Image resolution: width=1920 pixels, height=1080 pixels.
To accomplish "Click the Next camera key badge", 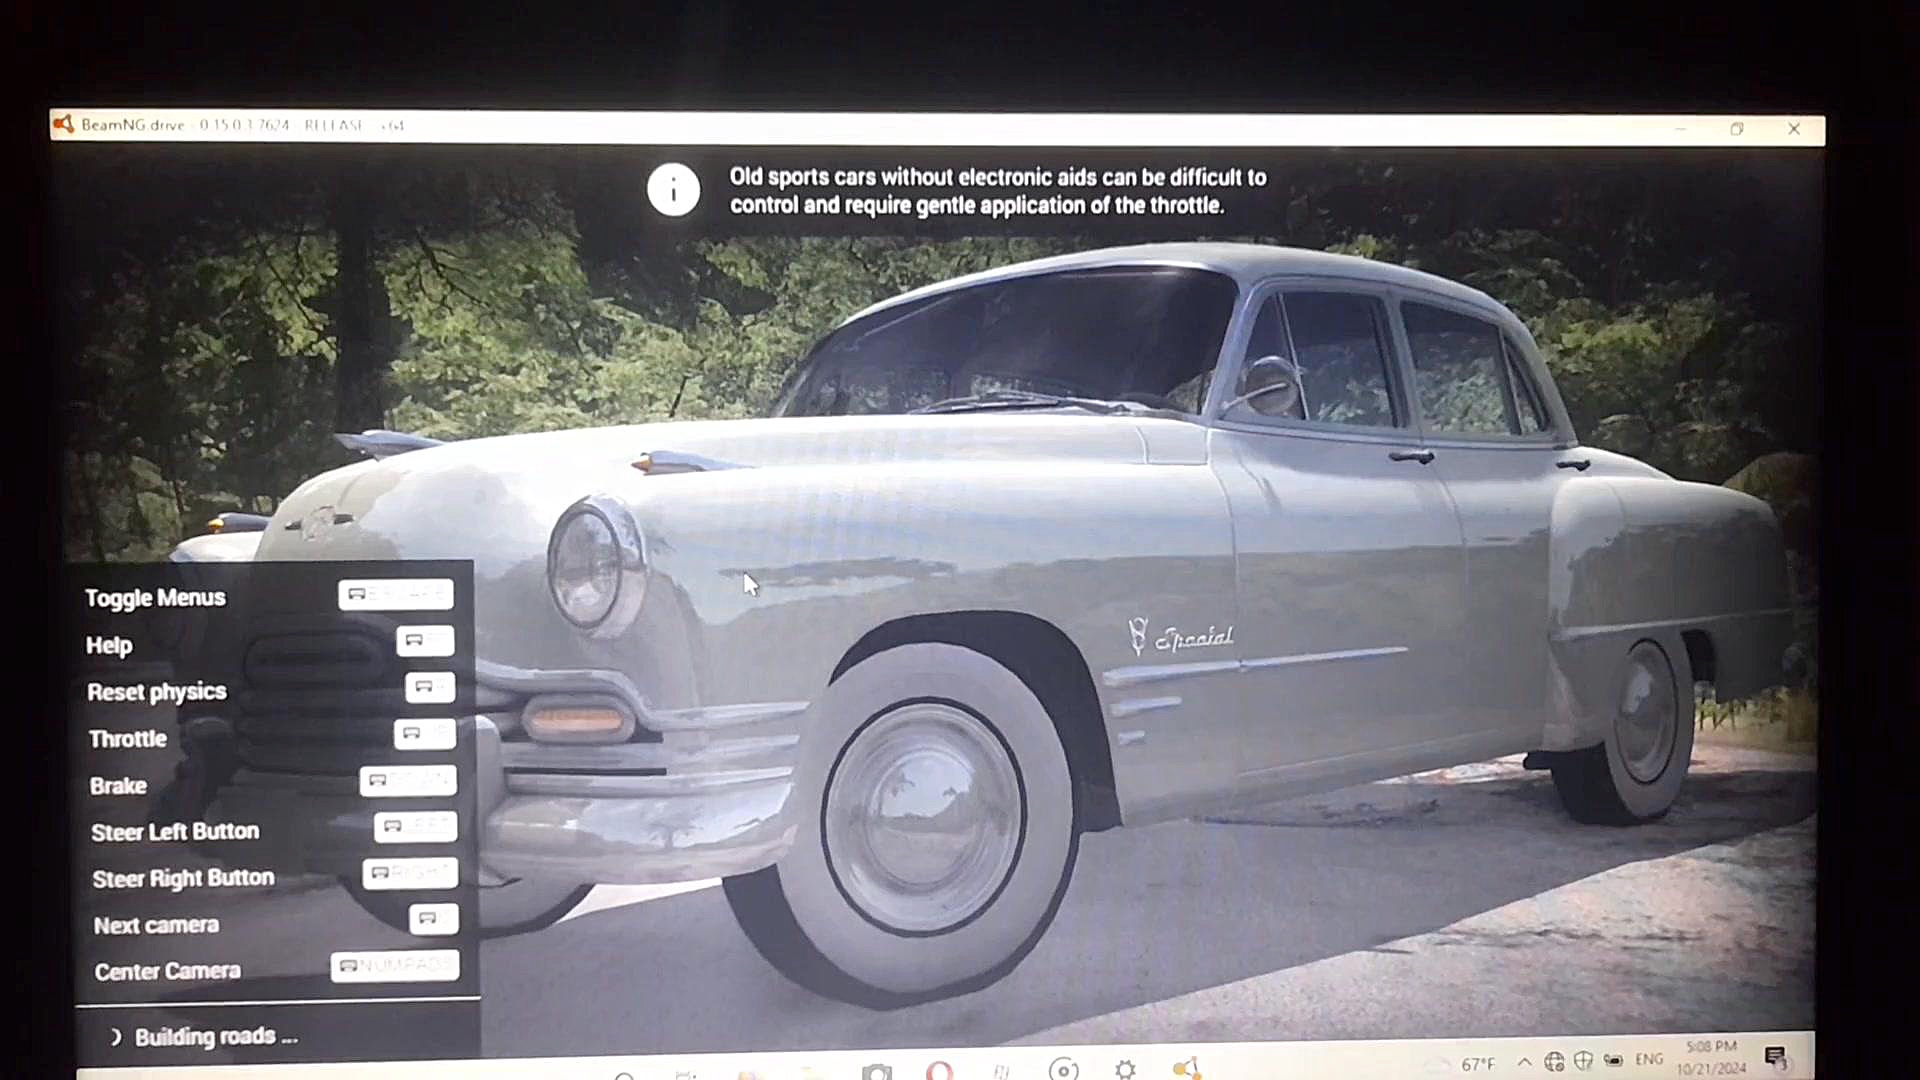I will tap(433, 919).
